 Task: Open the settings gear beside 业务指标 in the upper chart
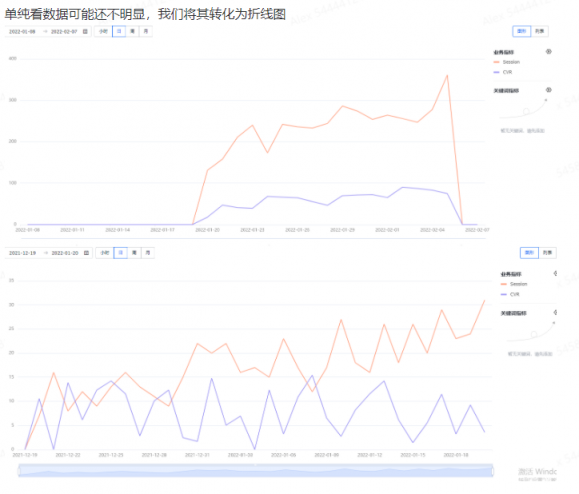pos(549,52)
